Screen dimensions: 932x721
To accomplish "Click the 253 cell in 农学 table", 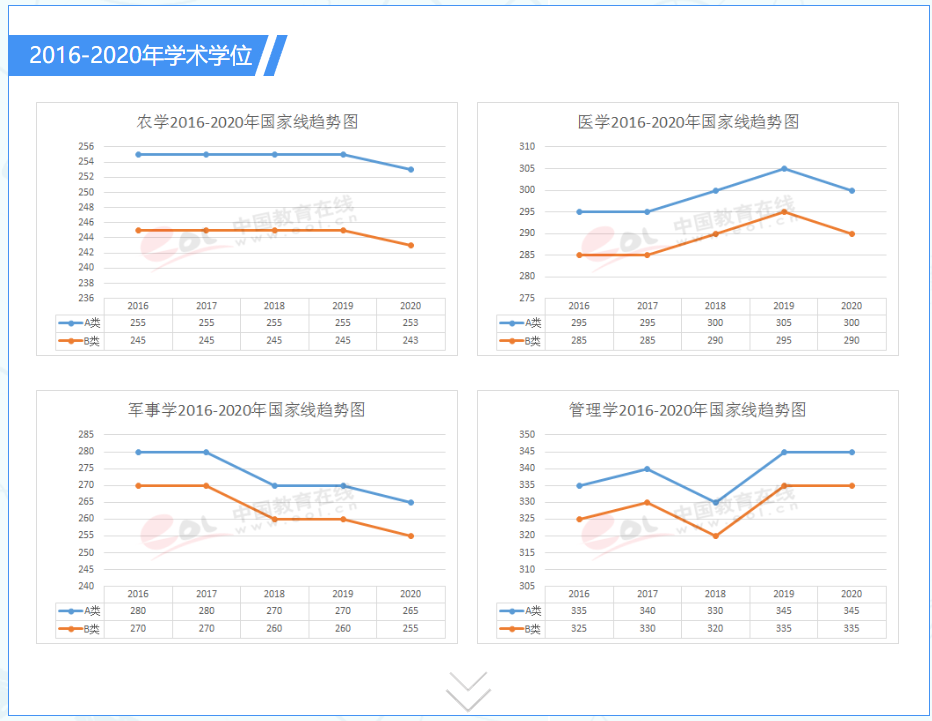I will [411, 323].
